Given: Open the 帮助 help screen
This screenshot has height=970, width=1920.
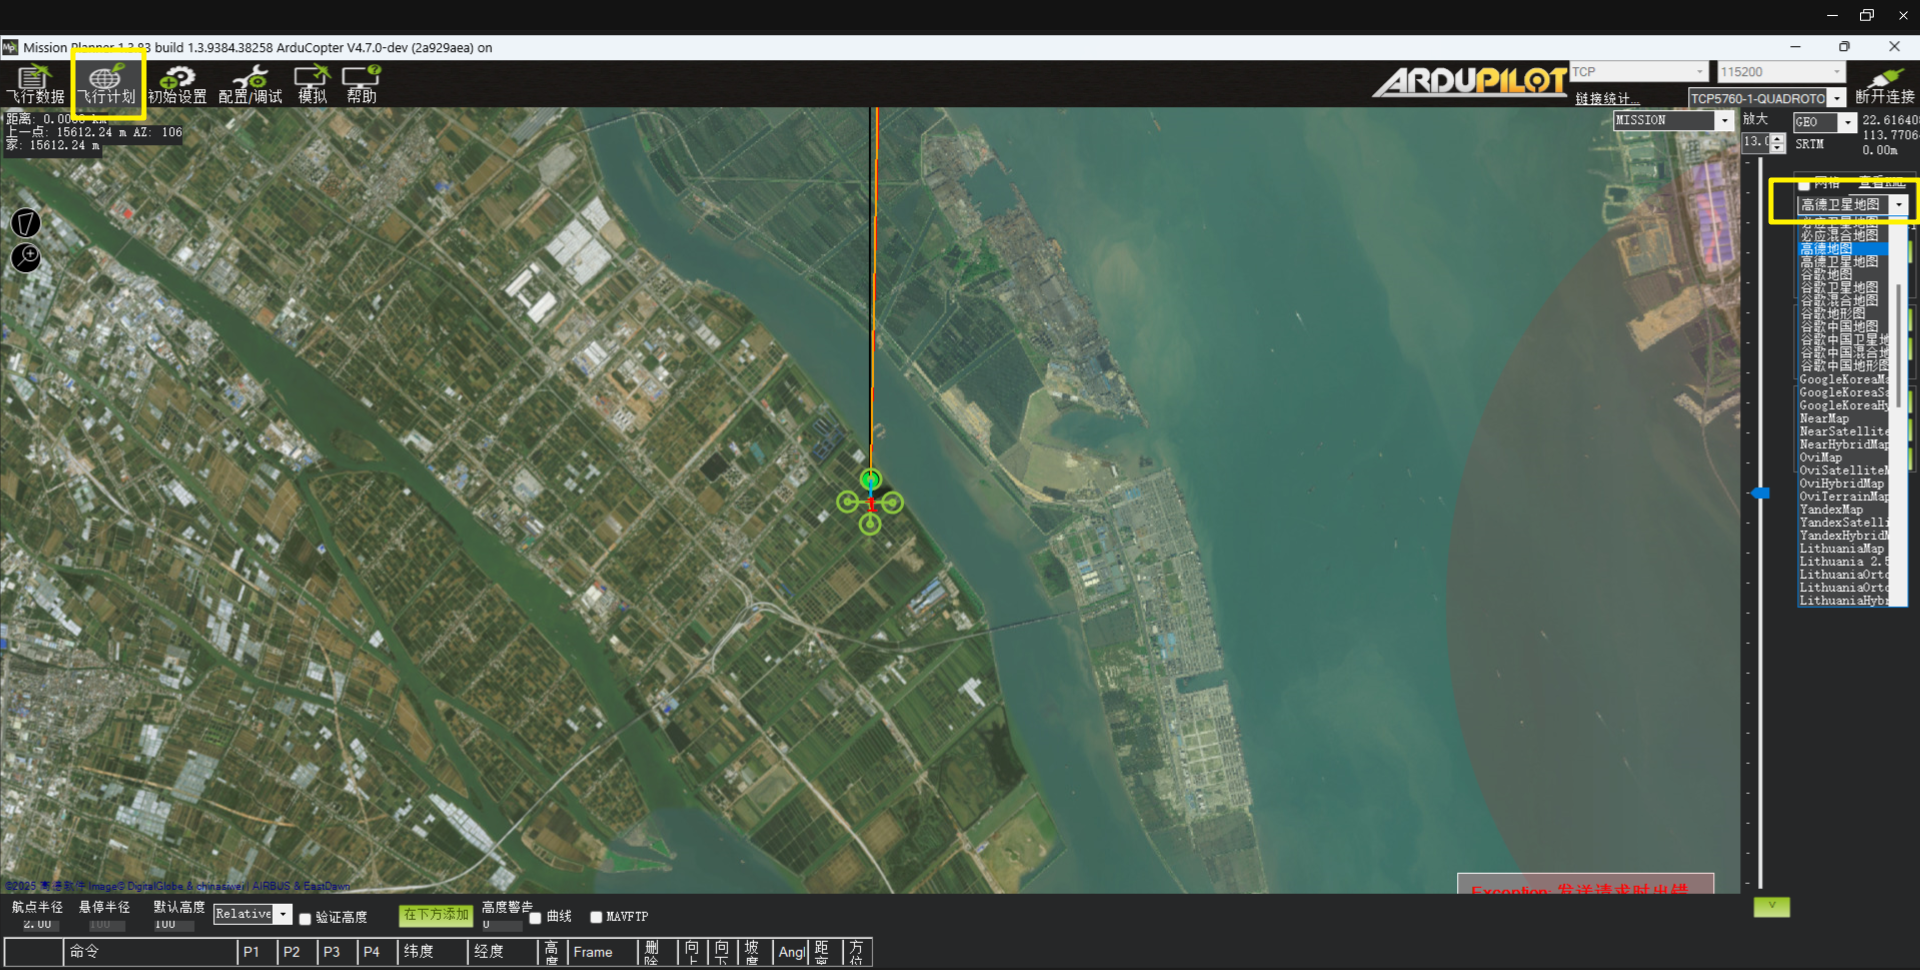Looking at the screenshot, I should 361,84.
